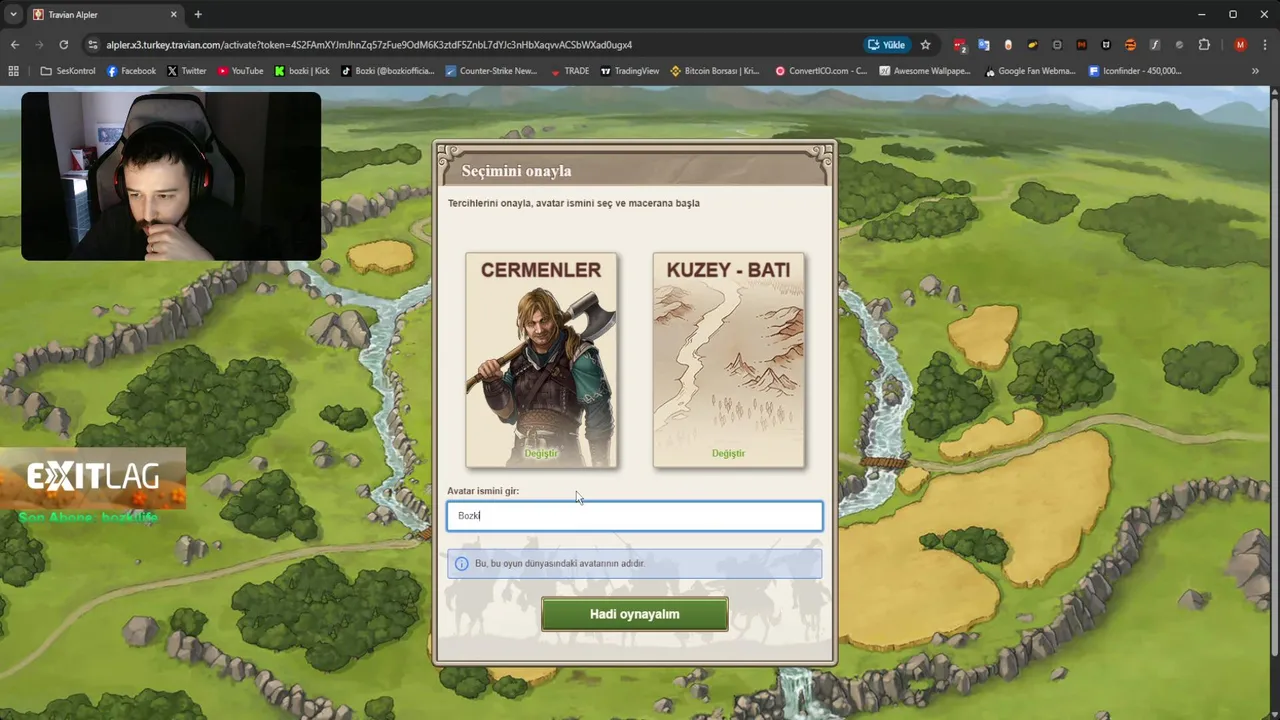Reload the Travian page

63,45
